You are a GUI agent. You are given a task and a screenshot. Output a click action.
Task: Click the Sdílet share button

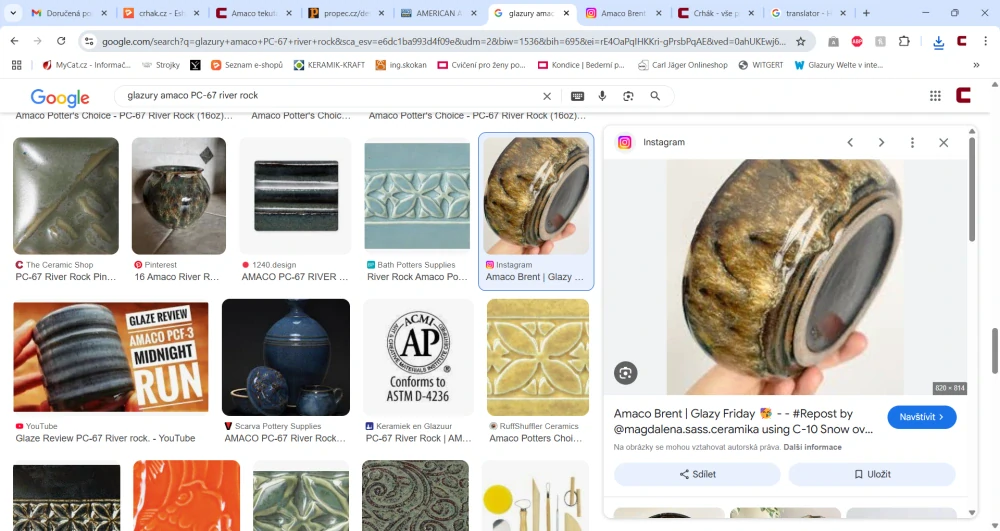(697, 474)
